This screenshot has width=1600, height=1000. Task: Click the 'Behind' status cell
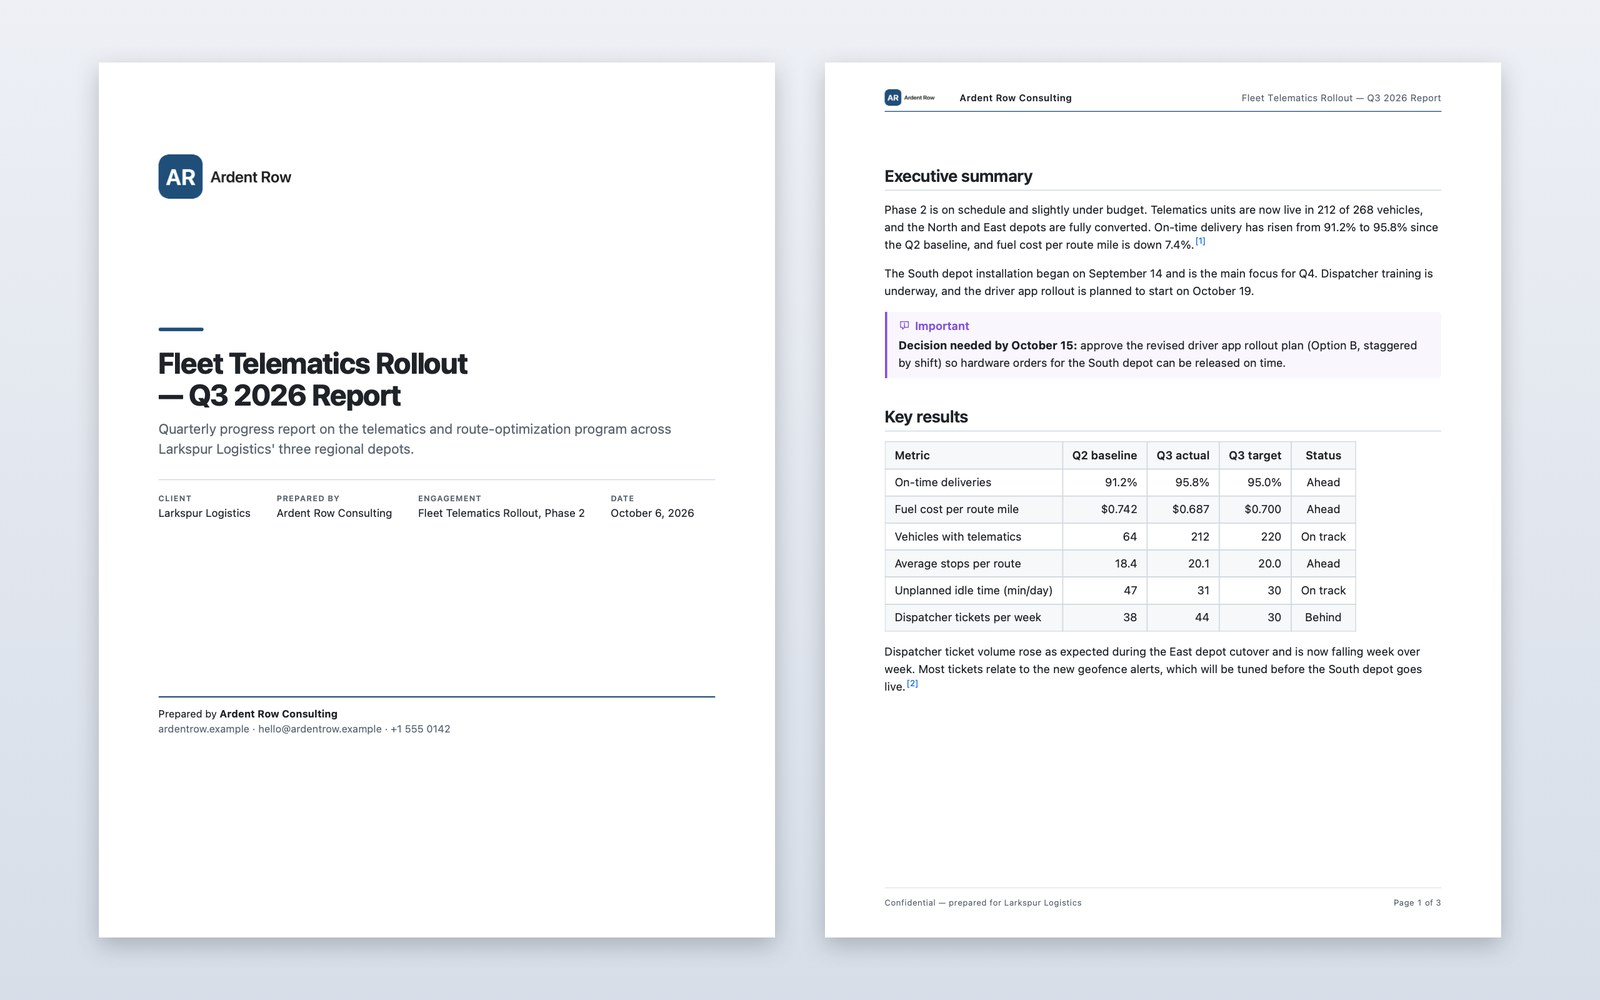pos(1323,618)
